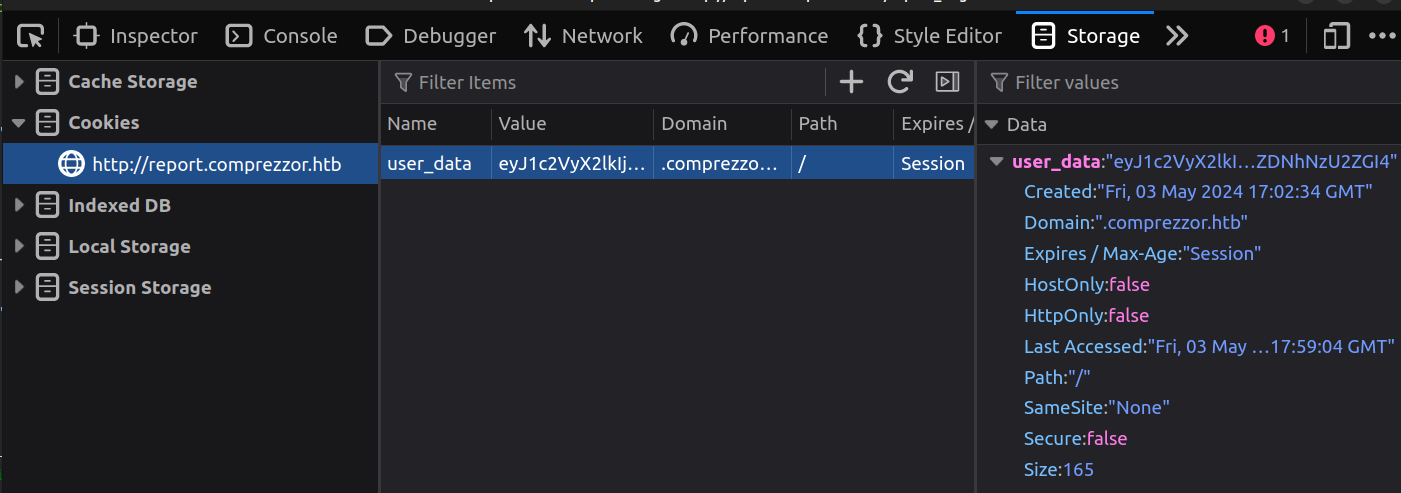Expand the Local Storage tree node
Image resolution: width=1401 pixels, height=493 pixels.
[19, 247]
